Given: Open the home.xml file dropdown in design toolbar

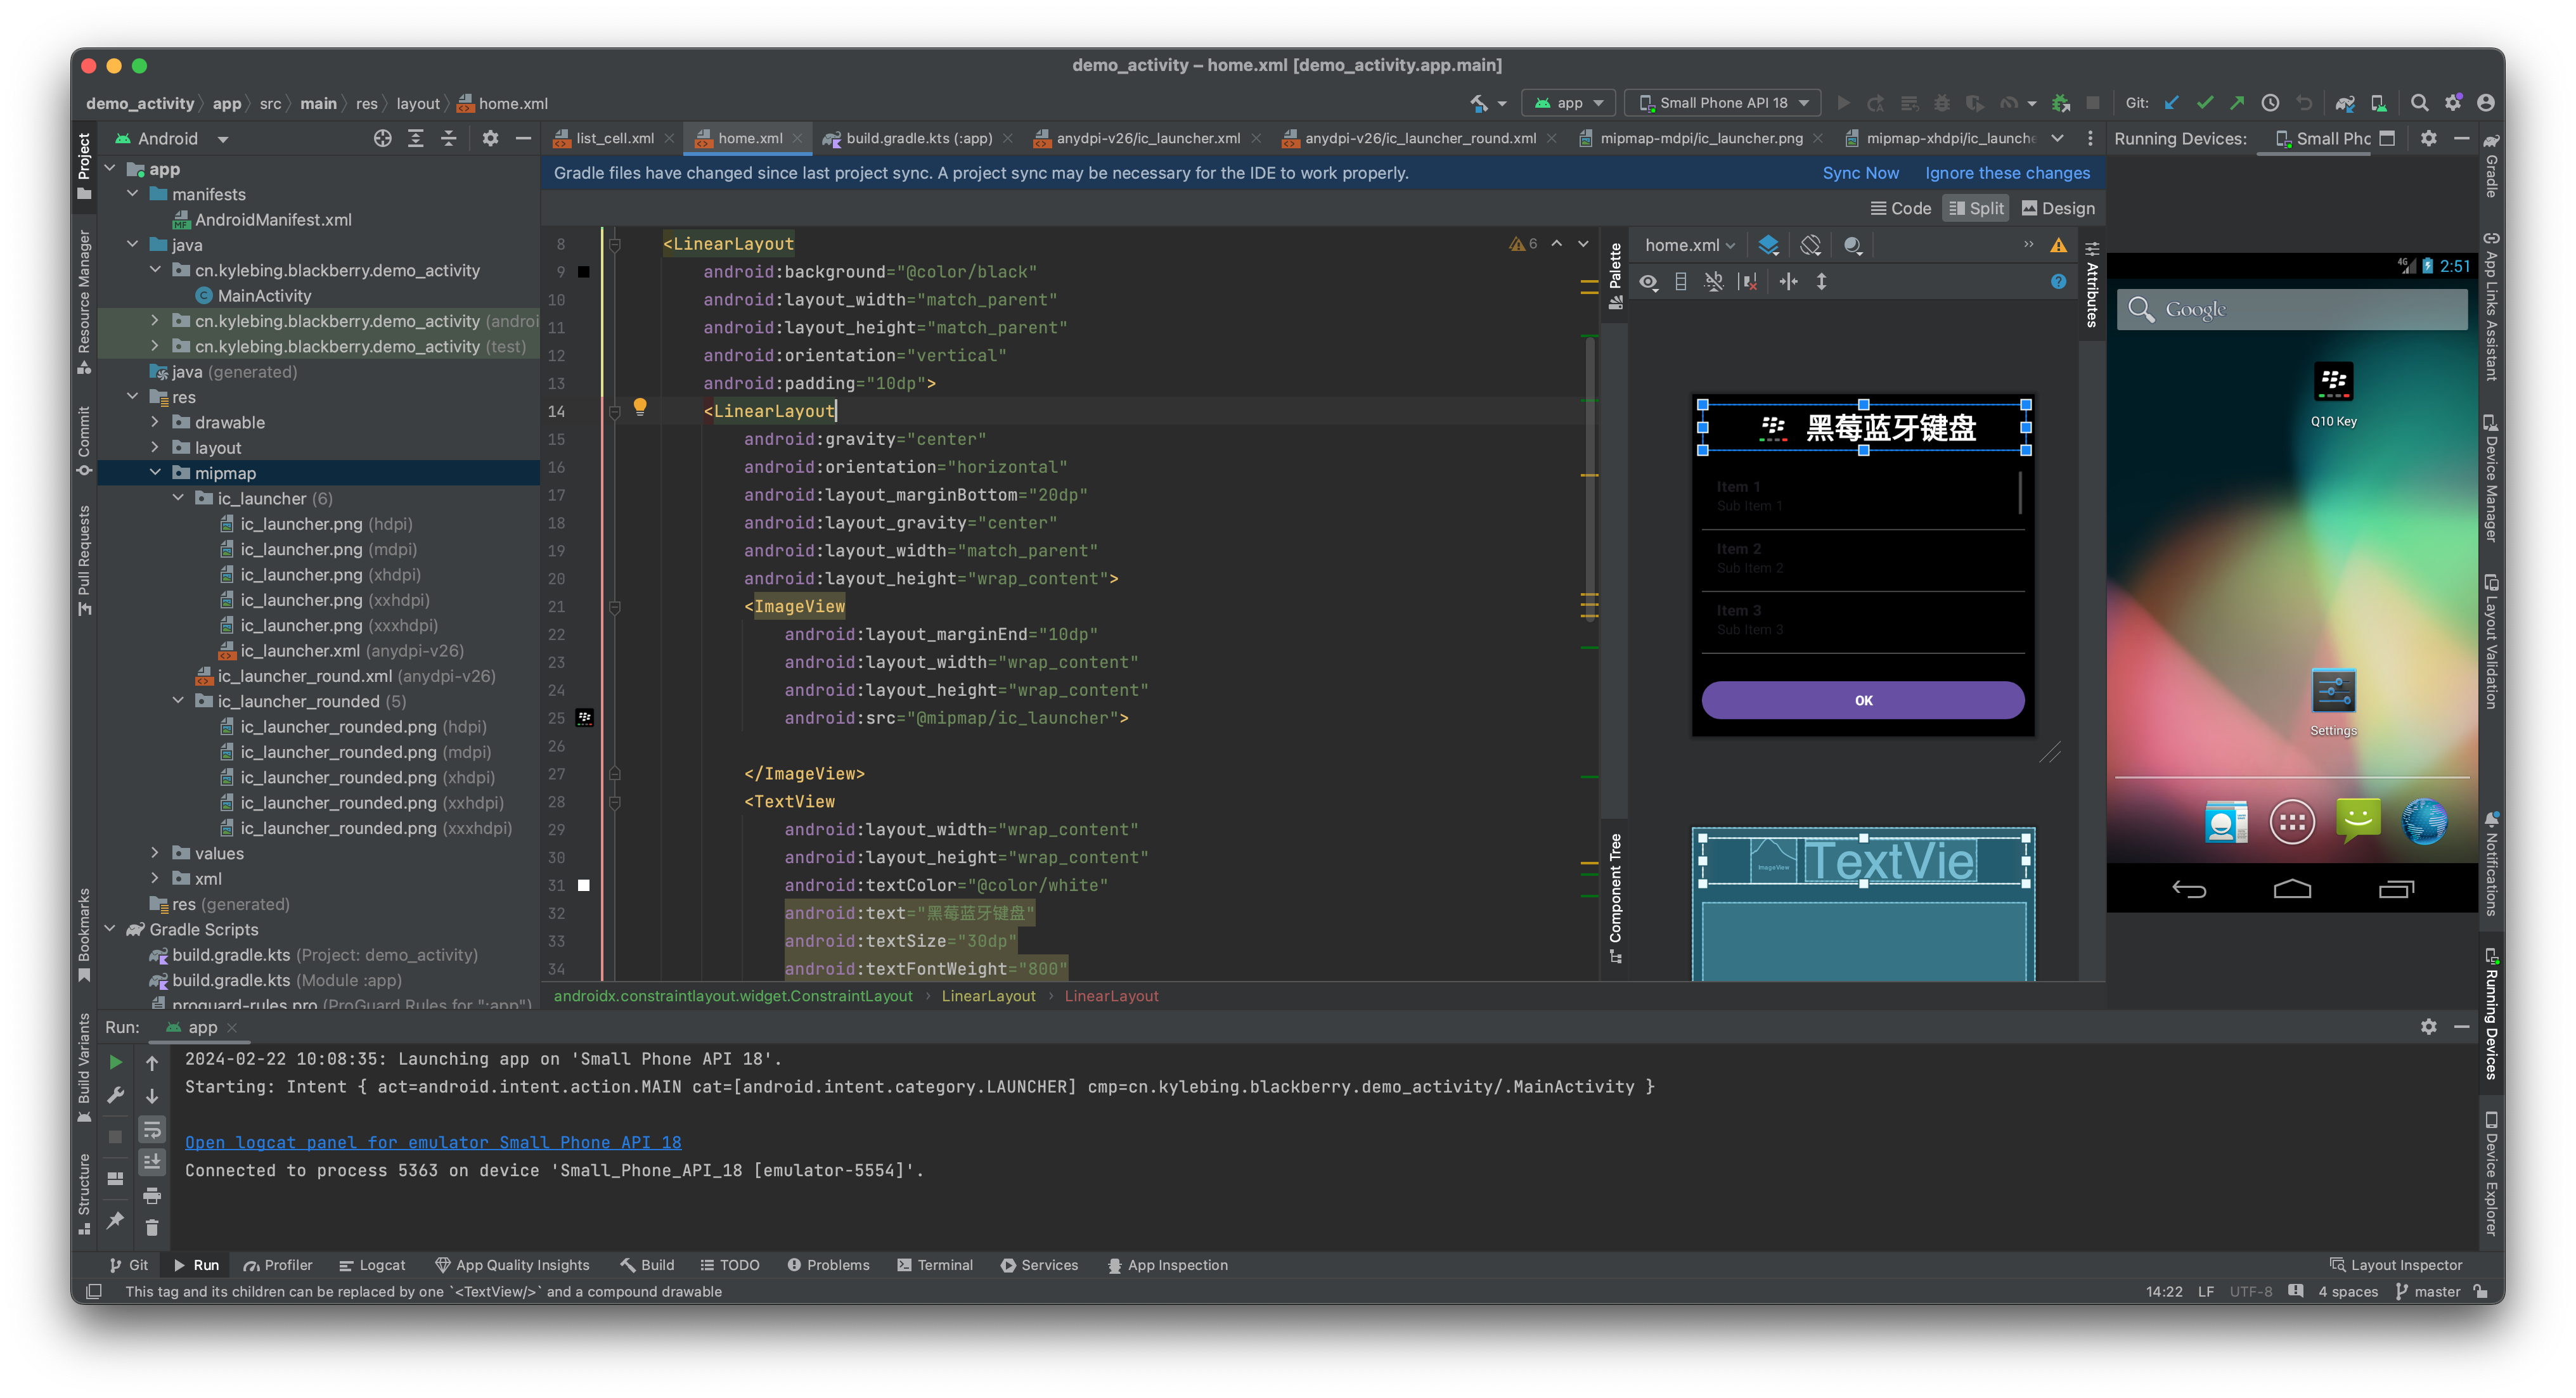Looking at the screenshot, I should pyautogui.click(x=1690, y=245).
